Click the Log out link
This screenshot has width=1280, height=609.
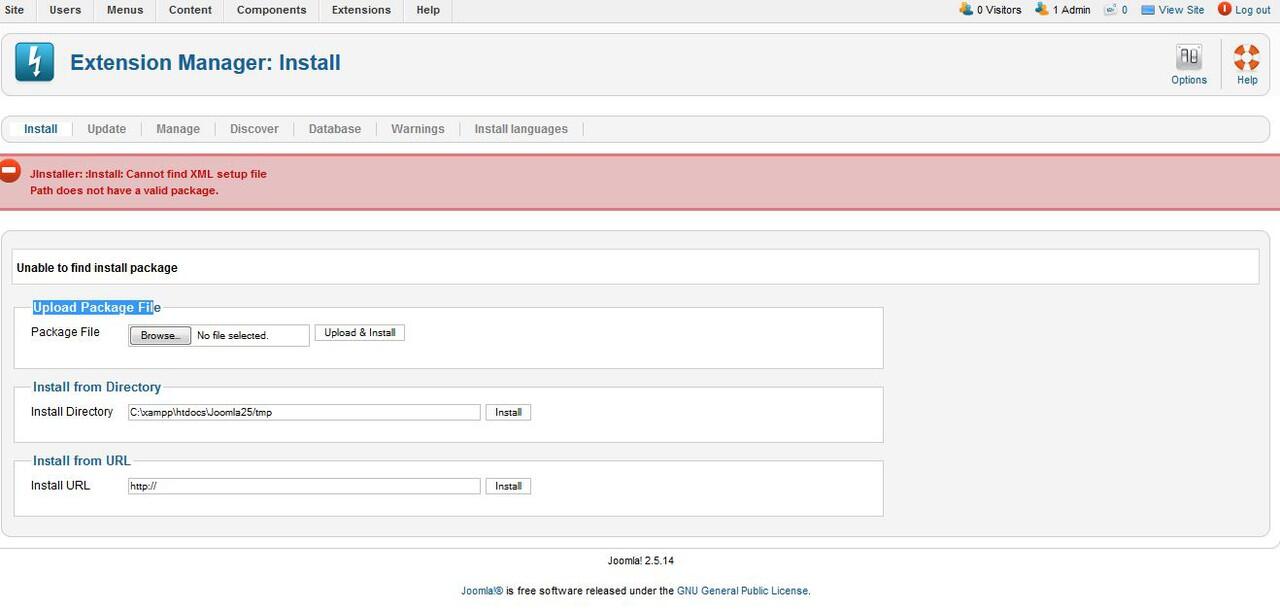tap(1253, 10)
